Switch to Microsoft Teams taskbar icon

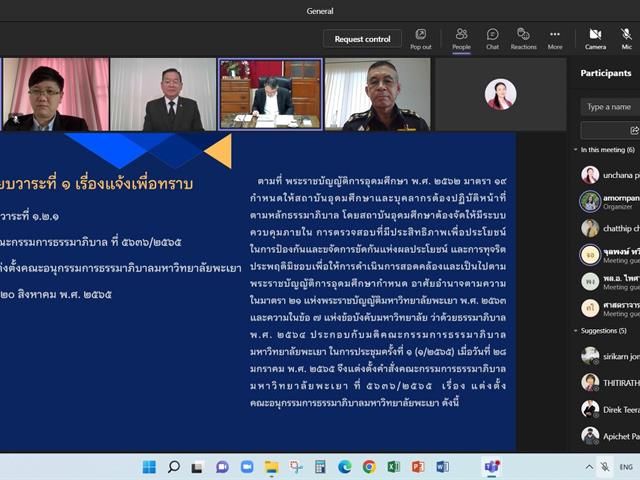[492, 467]
